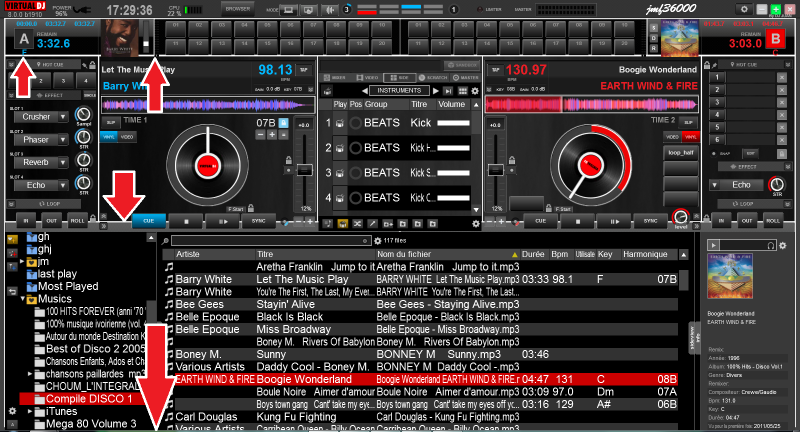This screenshot has height=432, width=800.
Task: Click drum icon of sampler row 1 Kick
Action: (339, 123)
